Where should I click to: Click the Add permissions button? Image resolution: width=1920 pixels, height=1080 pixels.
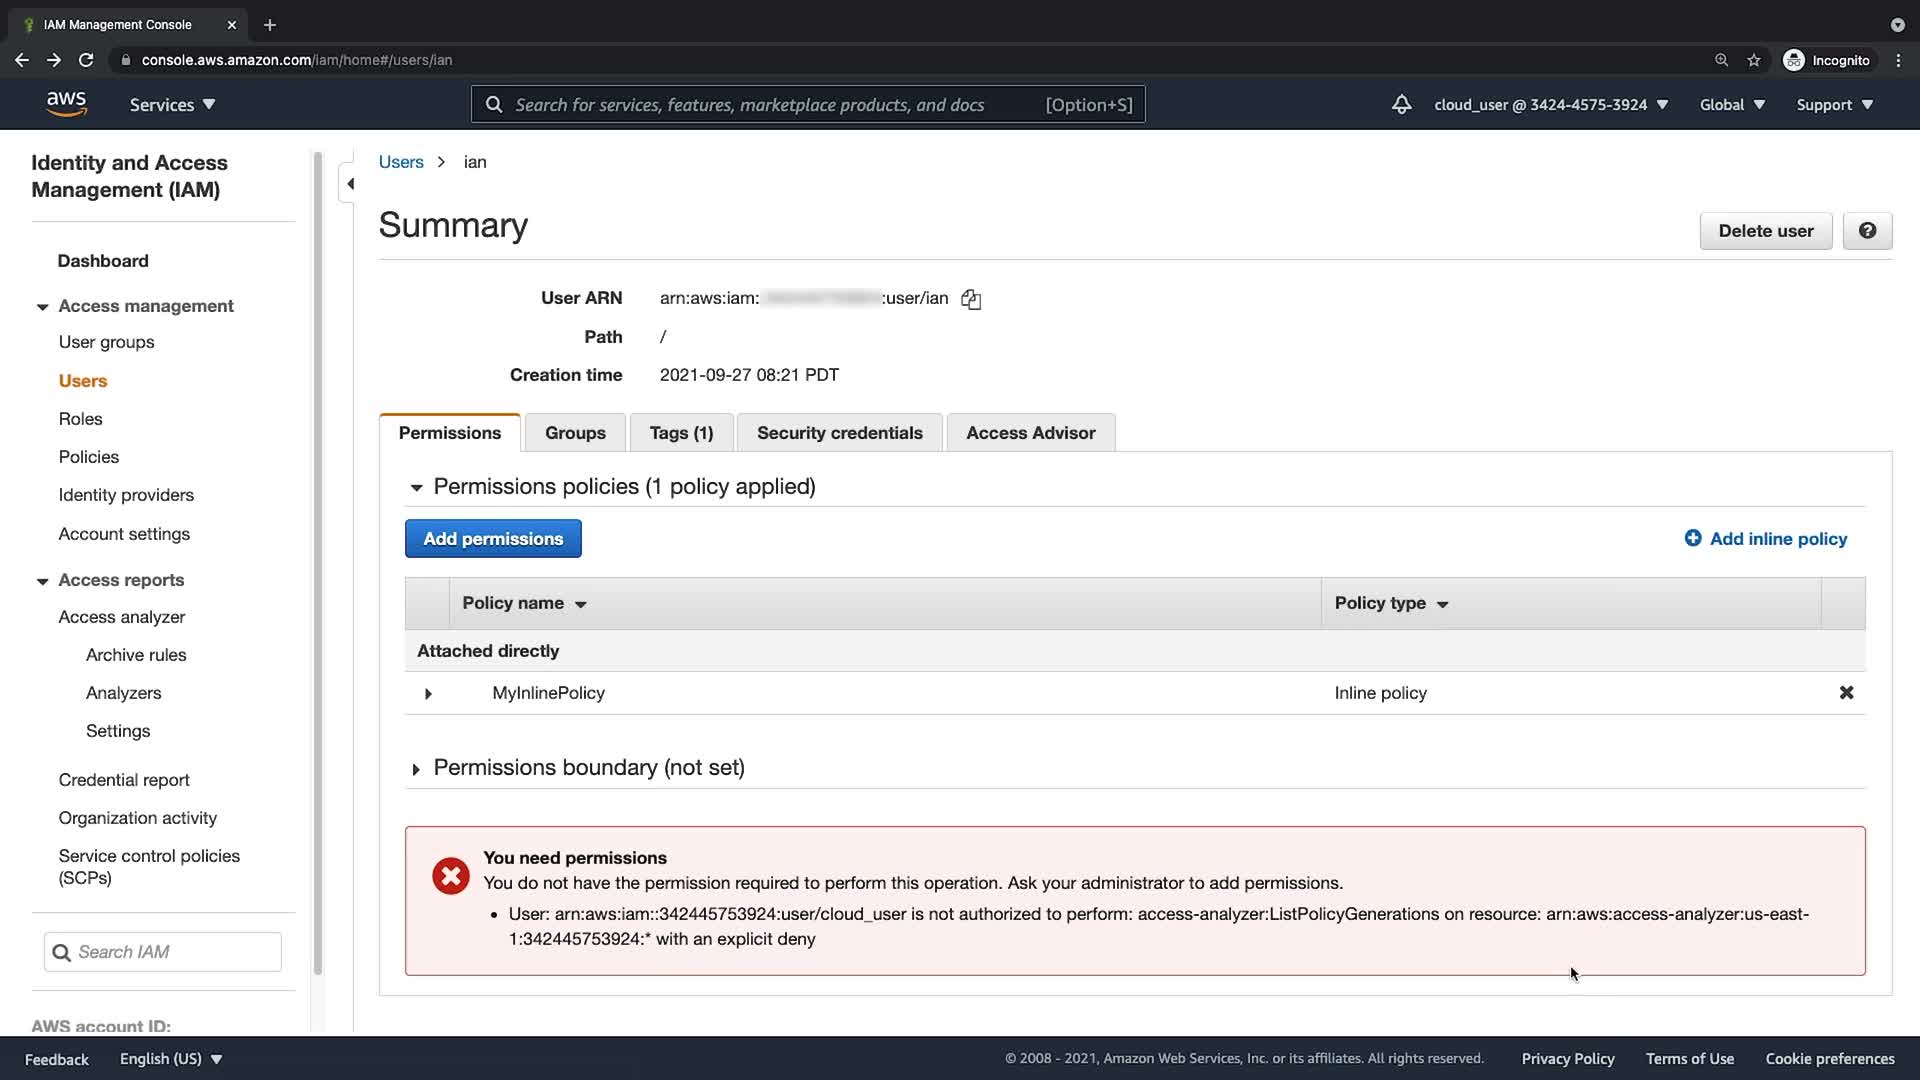tap(493, 539)
